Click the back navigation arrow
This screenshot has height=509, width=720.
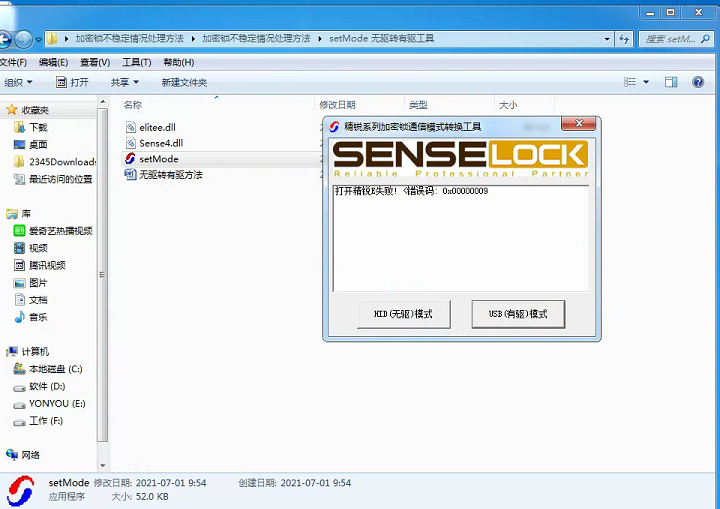tap(5, 39)
